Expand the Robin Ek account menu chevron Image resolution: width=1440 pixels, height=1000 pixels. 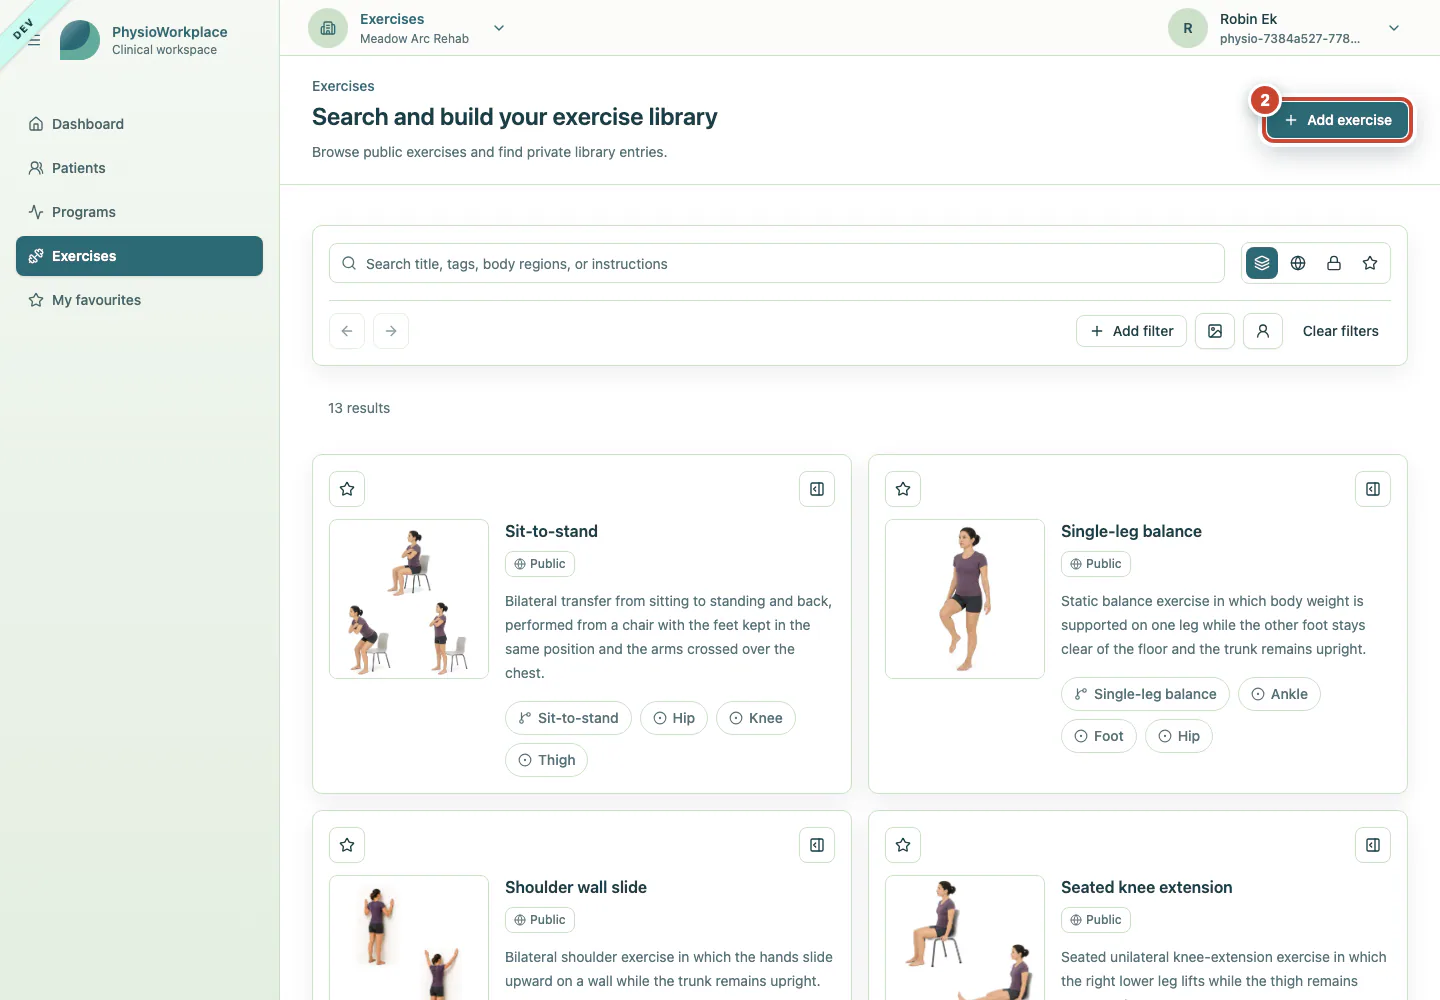[x=1394, y=28]
